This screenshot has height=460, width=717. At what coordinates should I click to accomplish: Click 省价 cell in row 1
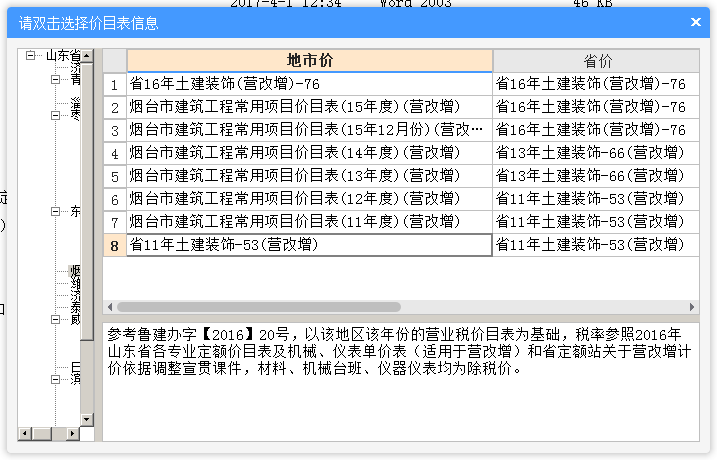tap(596, 84)
